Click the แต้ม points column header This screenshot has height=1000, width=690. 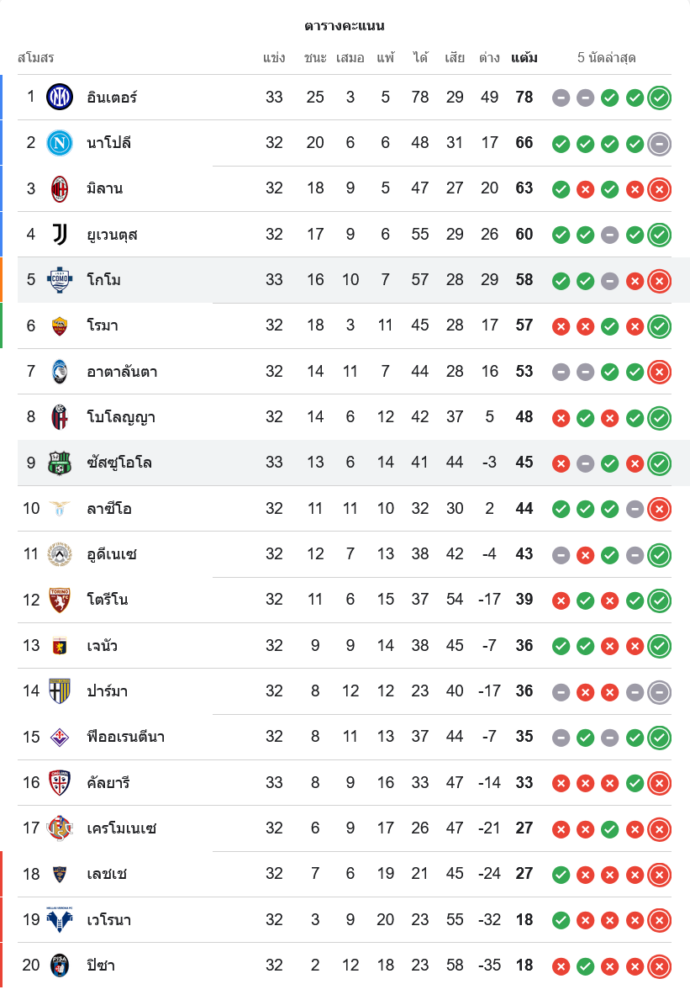click(524, 58)
